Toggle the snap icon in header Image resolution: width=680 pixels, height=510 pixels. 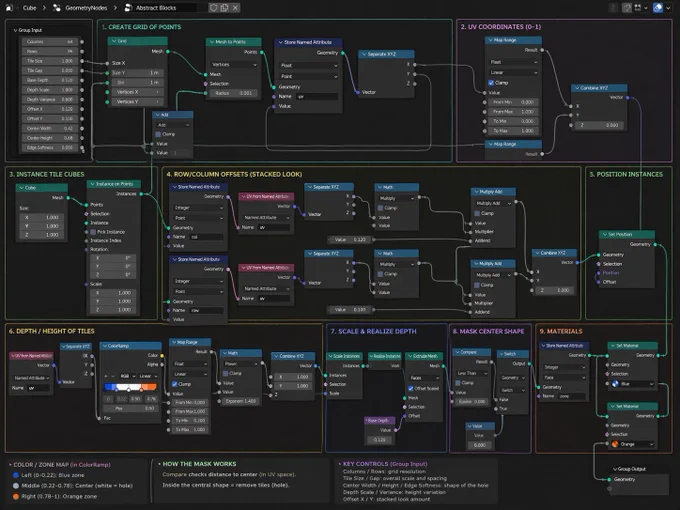[627, 8]
